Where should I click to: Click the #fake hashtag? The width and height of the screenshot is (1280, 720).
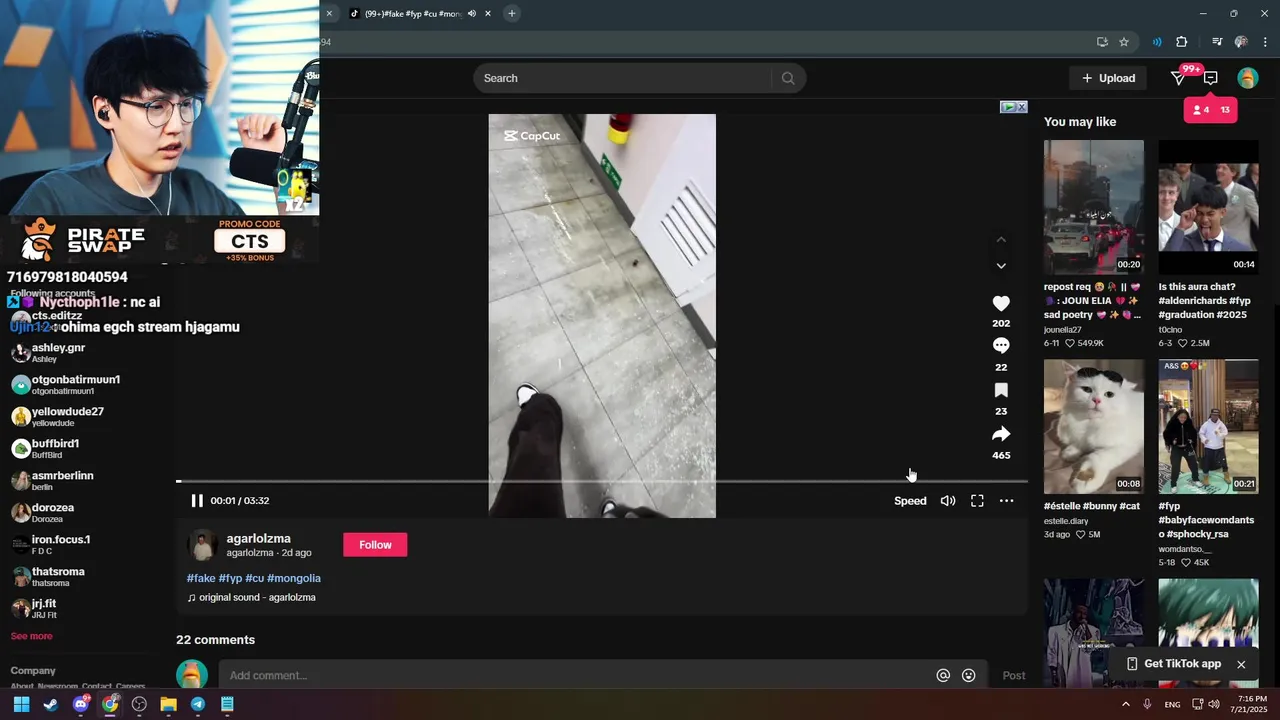click(201, 578)
